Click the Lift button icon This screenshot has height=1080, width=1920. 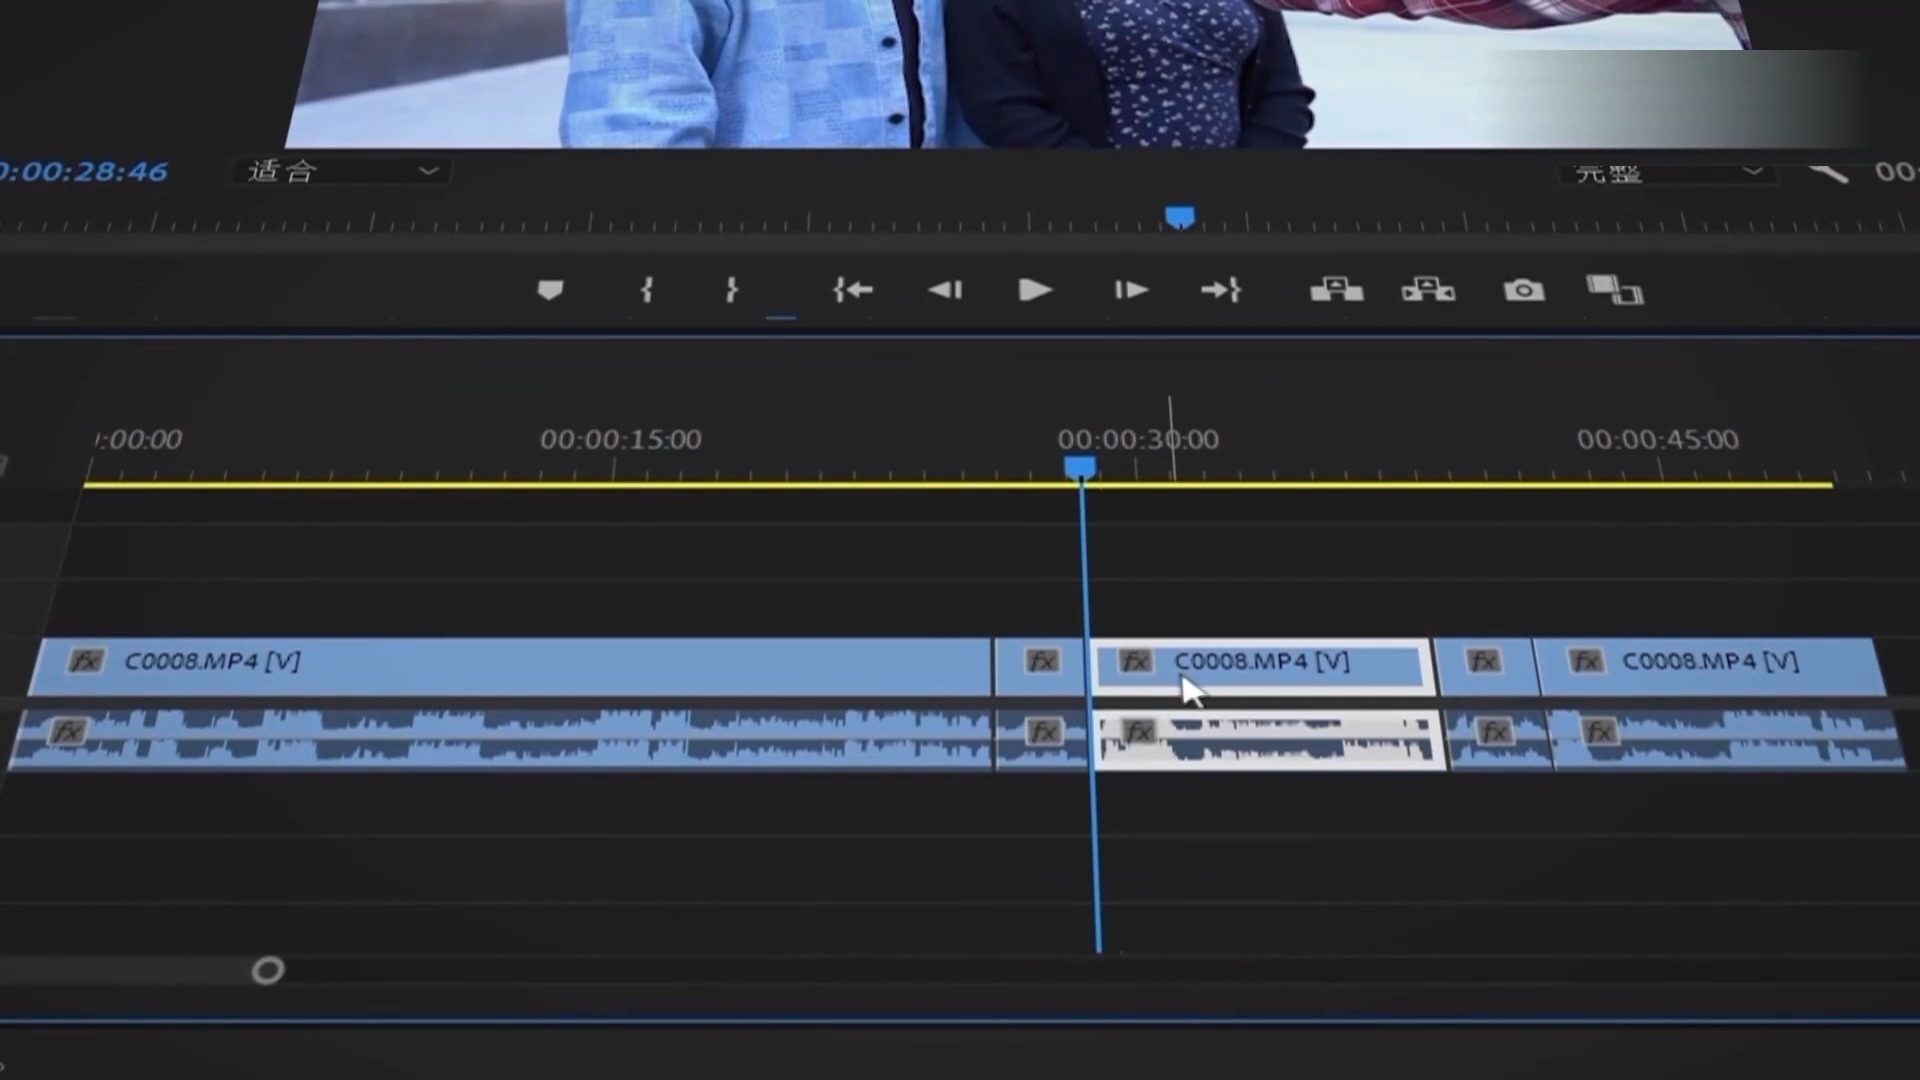tap(1336, 290)
